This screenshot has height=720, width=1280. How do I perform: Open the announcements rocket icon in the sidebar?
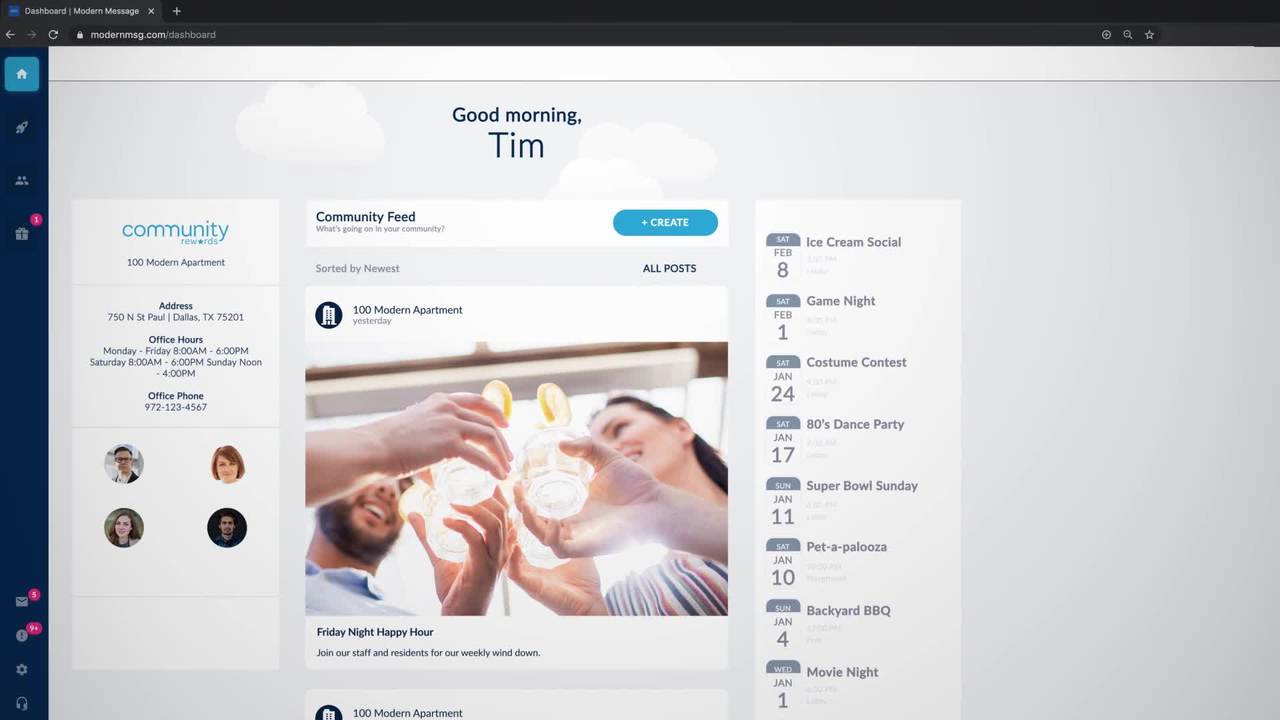pos(21,127)
